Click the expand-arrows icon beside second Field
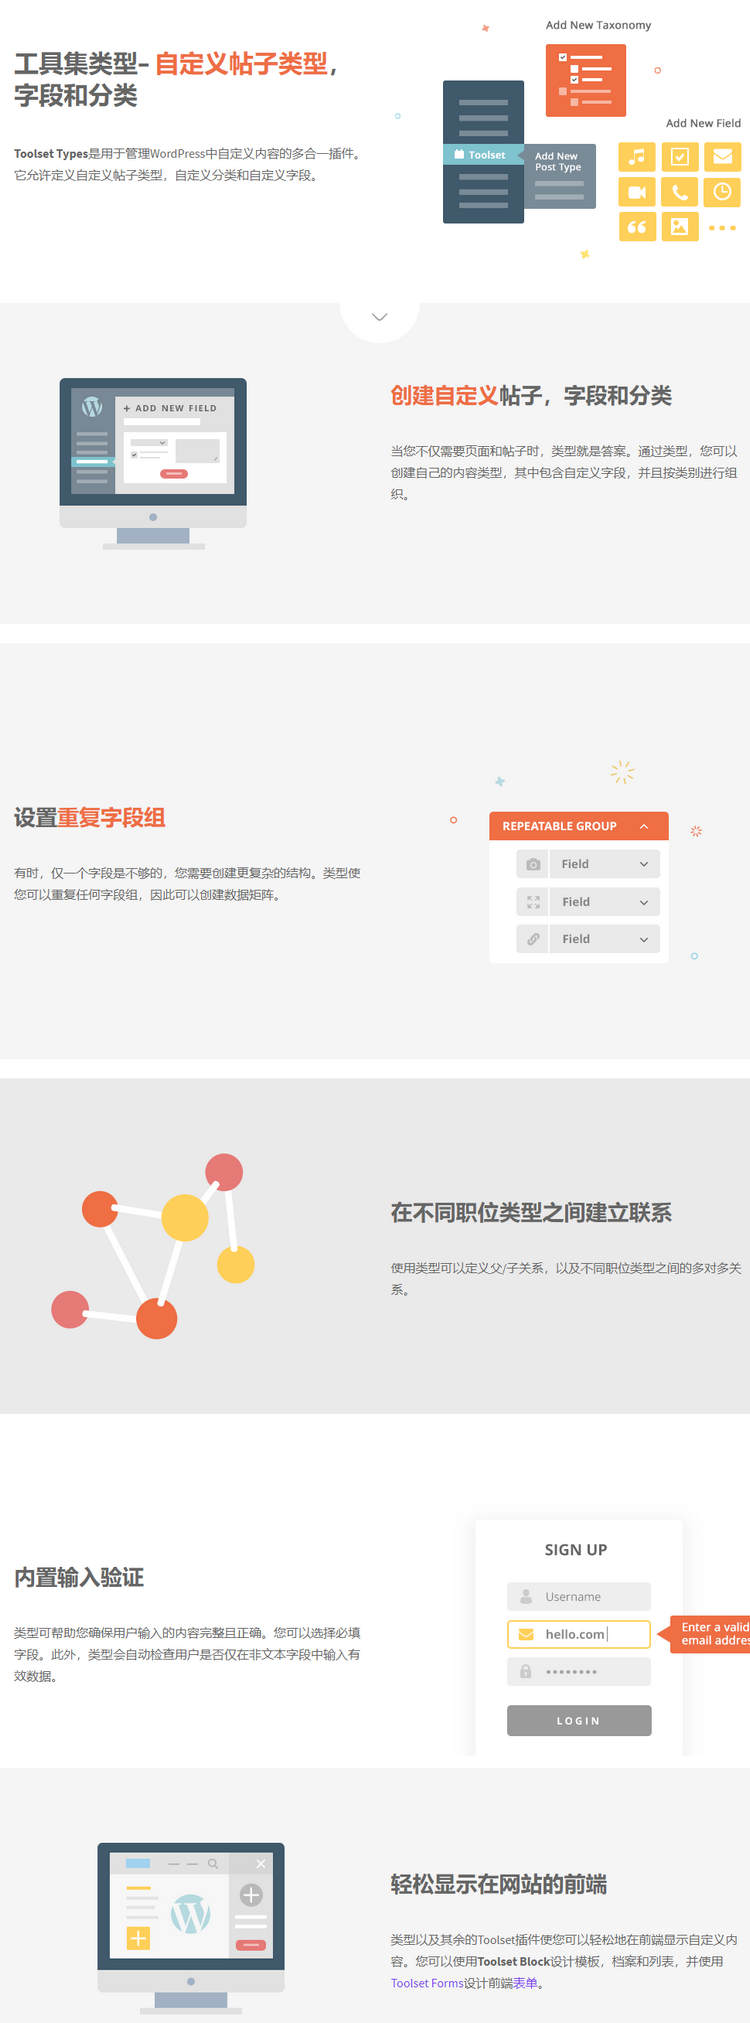The image size is (750, 2023). (x=533, y=902)
